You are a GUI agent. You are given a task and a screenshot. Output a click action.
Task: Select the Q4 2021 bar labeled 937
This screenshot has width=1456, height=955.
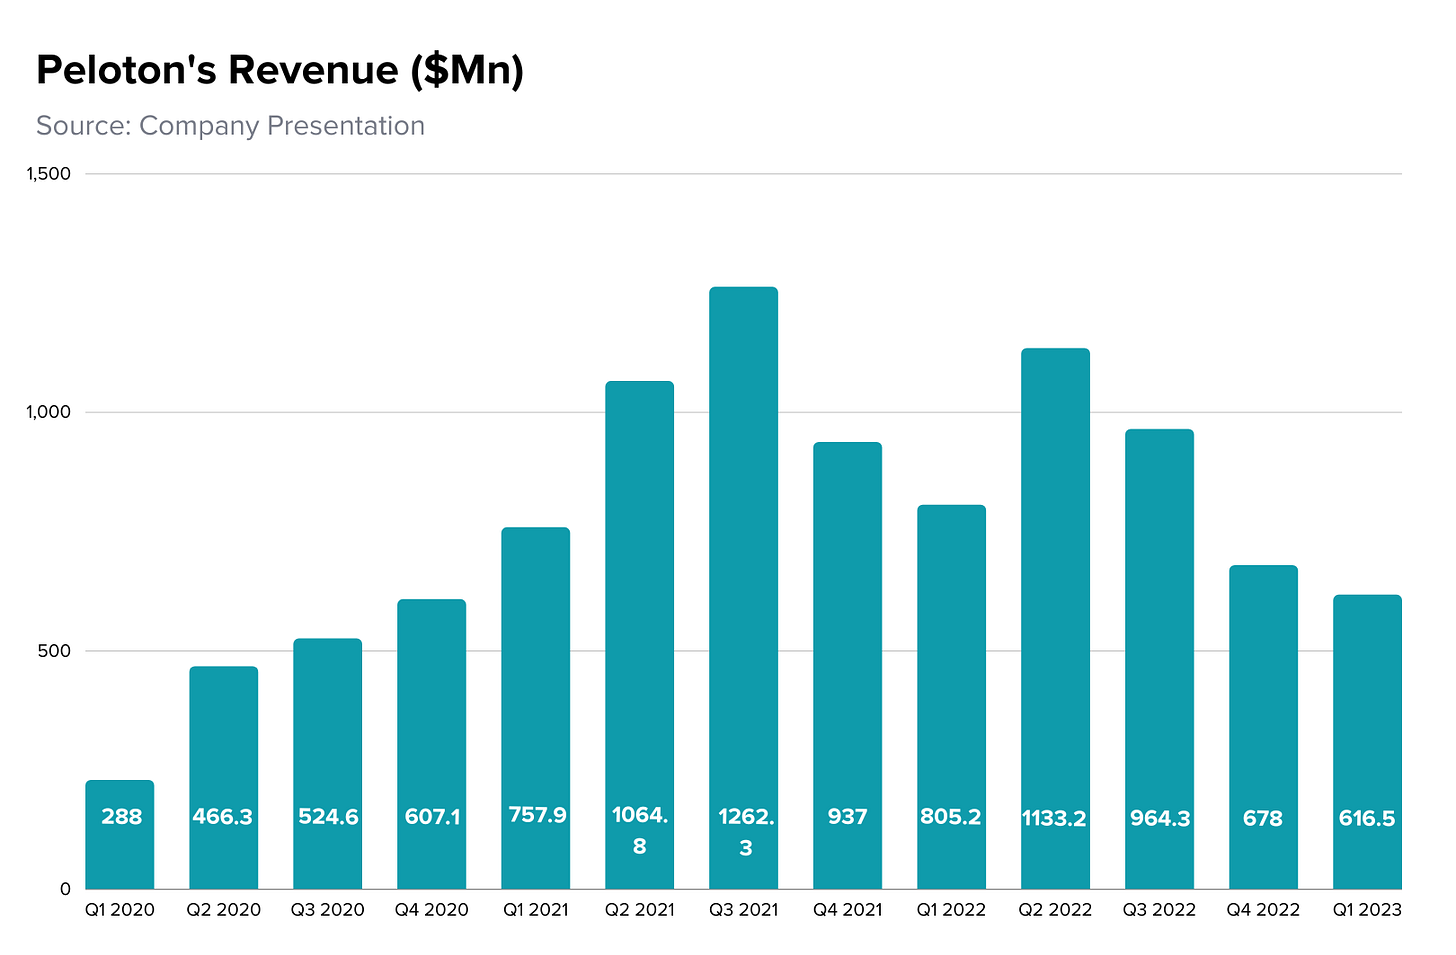coord(848,665)
